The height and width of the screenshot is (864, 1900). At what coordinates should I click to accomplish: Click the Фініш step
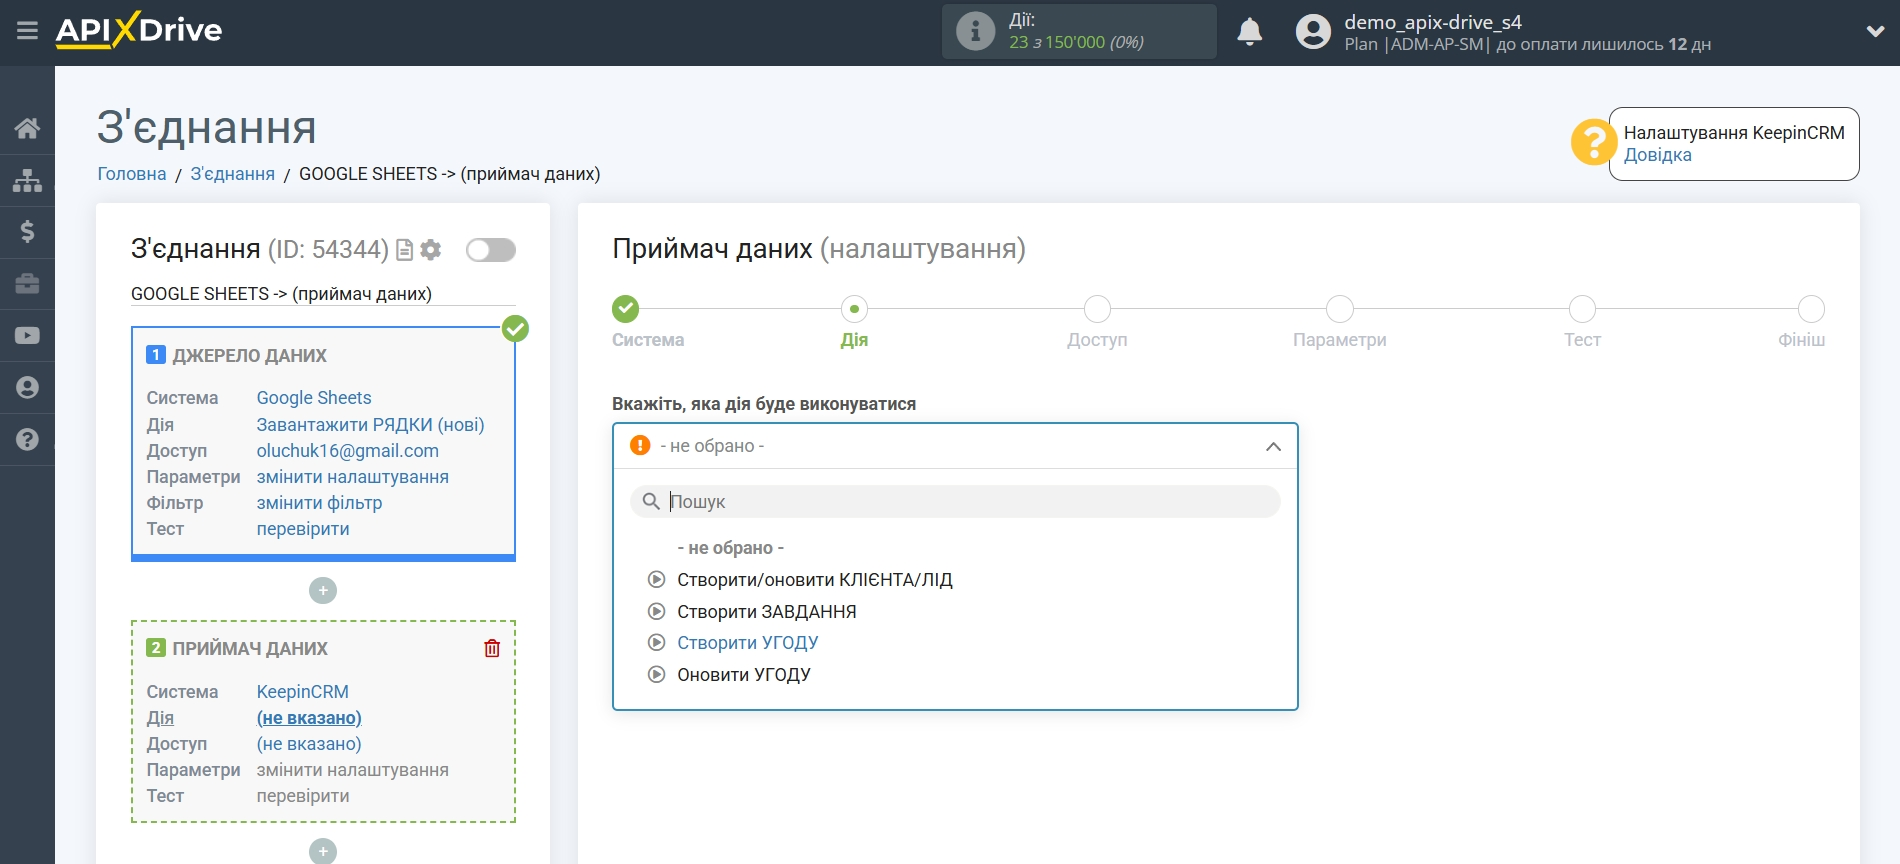pyautogui.click(x=1811, y=309)
